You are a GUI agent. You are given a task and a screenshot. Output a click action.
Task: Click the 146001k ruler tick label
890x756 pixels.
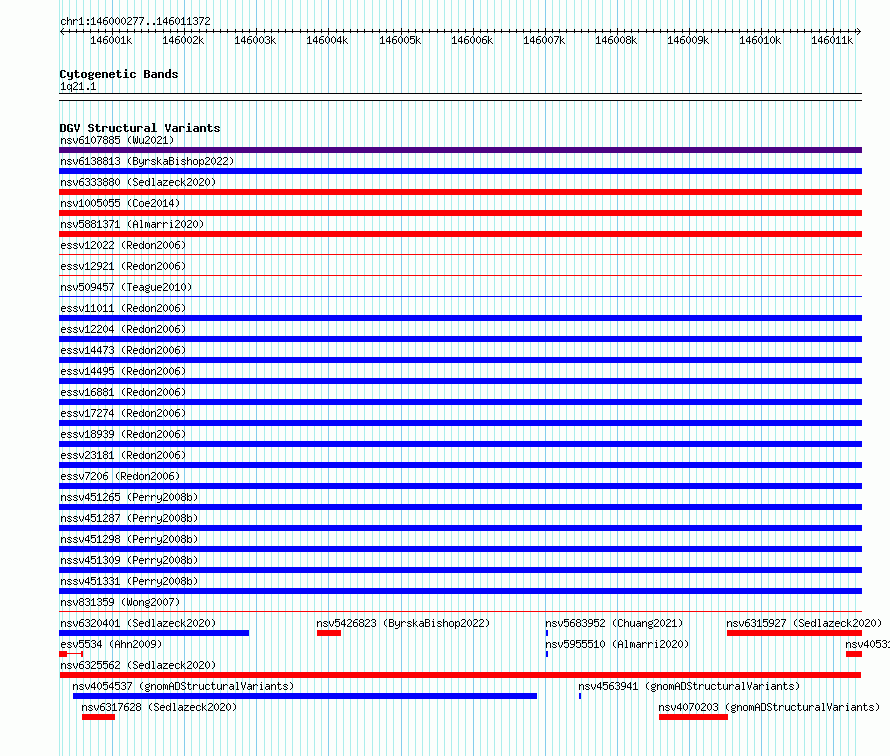pos(111,40)
